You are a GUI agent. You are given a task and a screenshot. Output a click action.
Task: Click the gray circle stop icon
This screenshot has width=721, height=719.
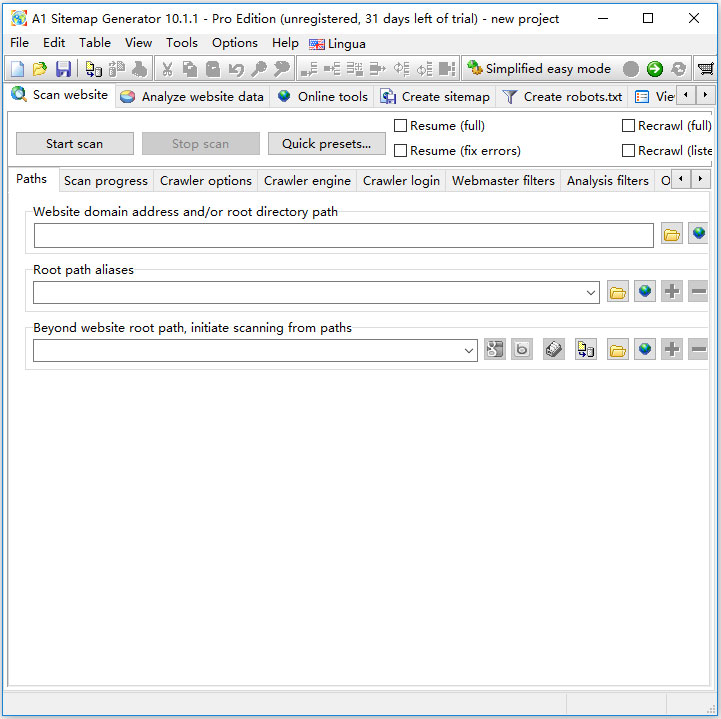click(x=631, y=69)
